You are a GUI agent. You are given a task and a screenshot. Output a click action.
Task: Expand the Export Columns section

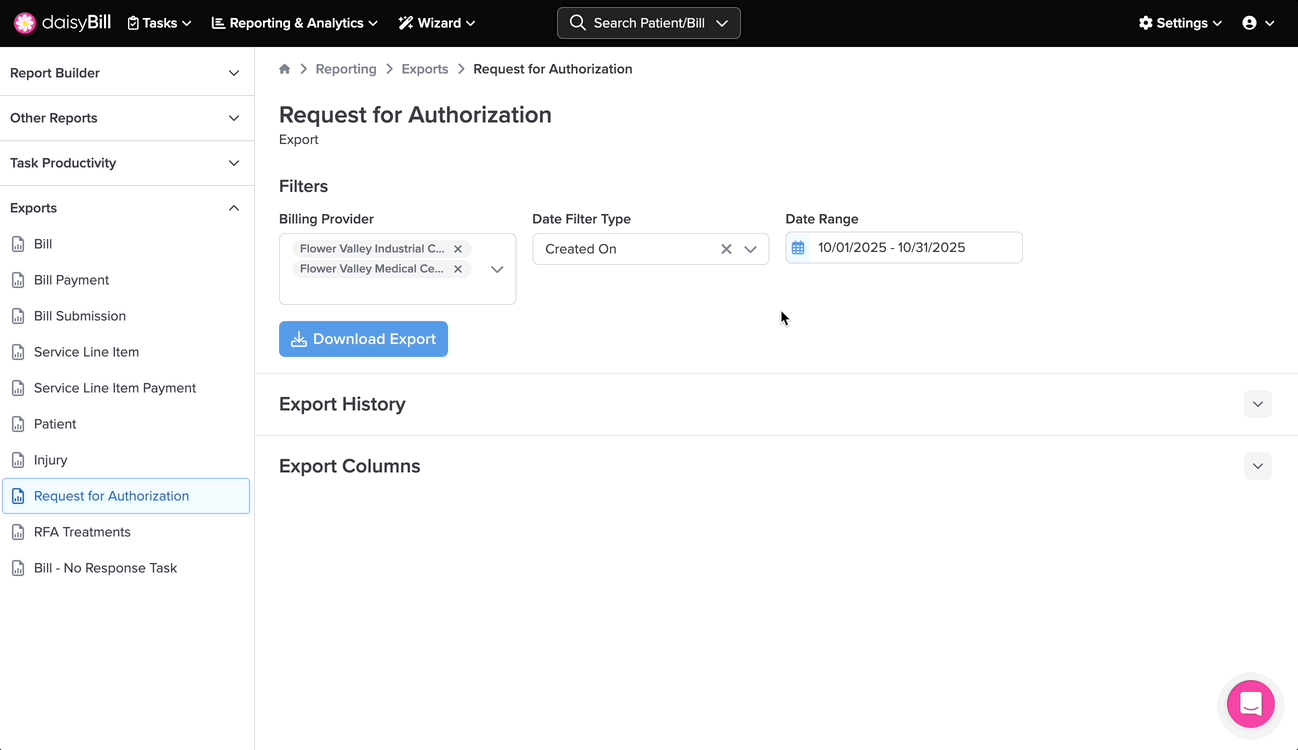[x=1257, y=466]
